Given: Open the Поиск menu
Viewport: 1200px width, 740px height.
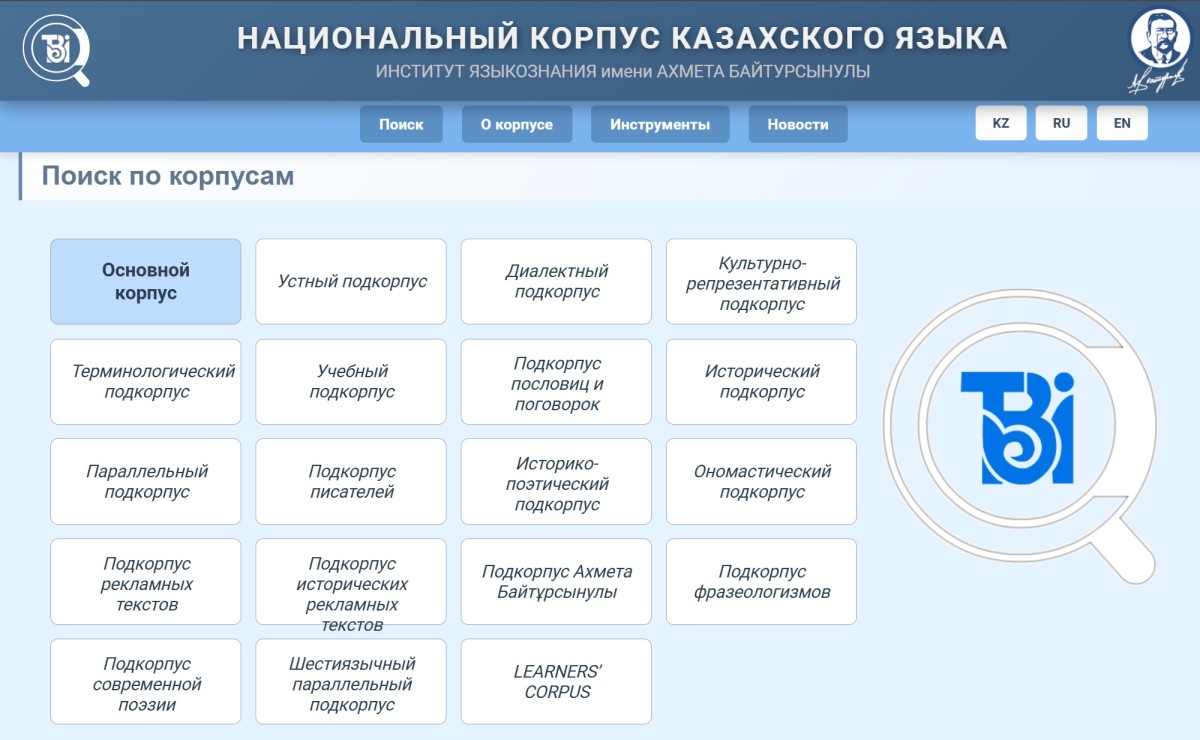Looking at the screenshot, I should click(x=401, y=124).
